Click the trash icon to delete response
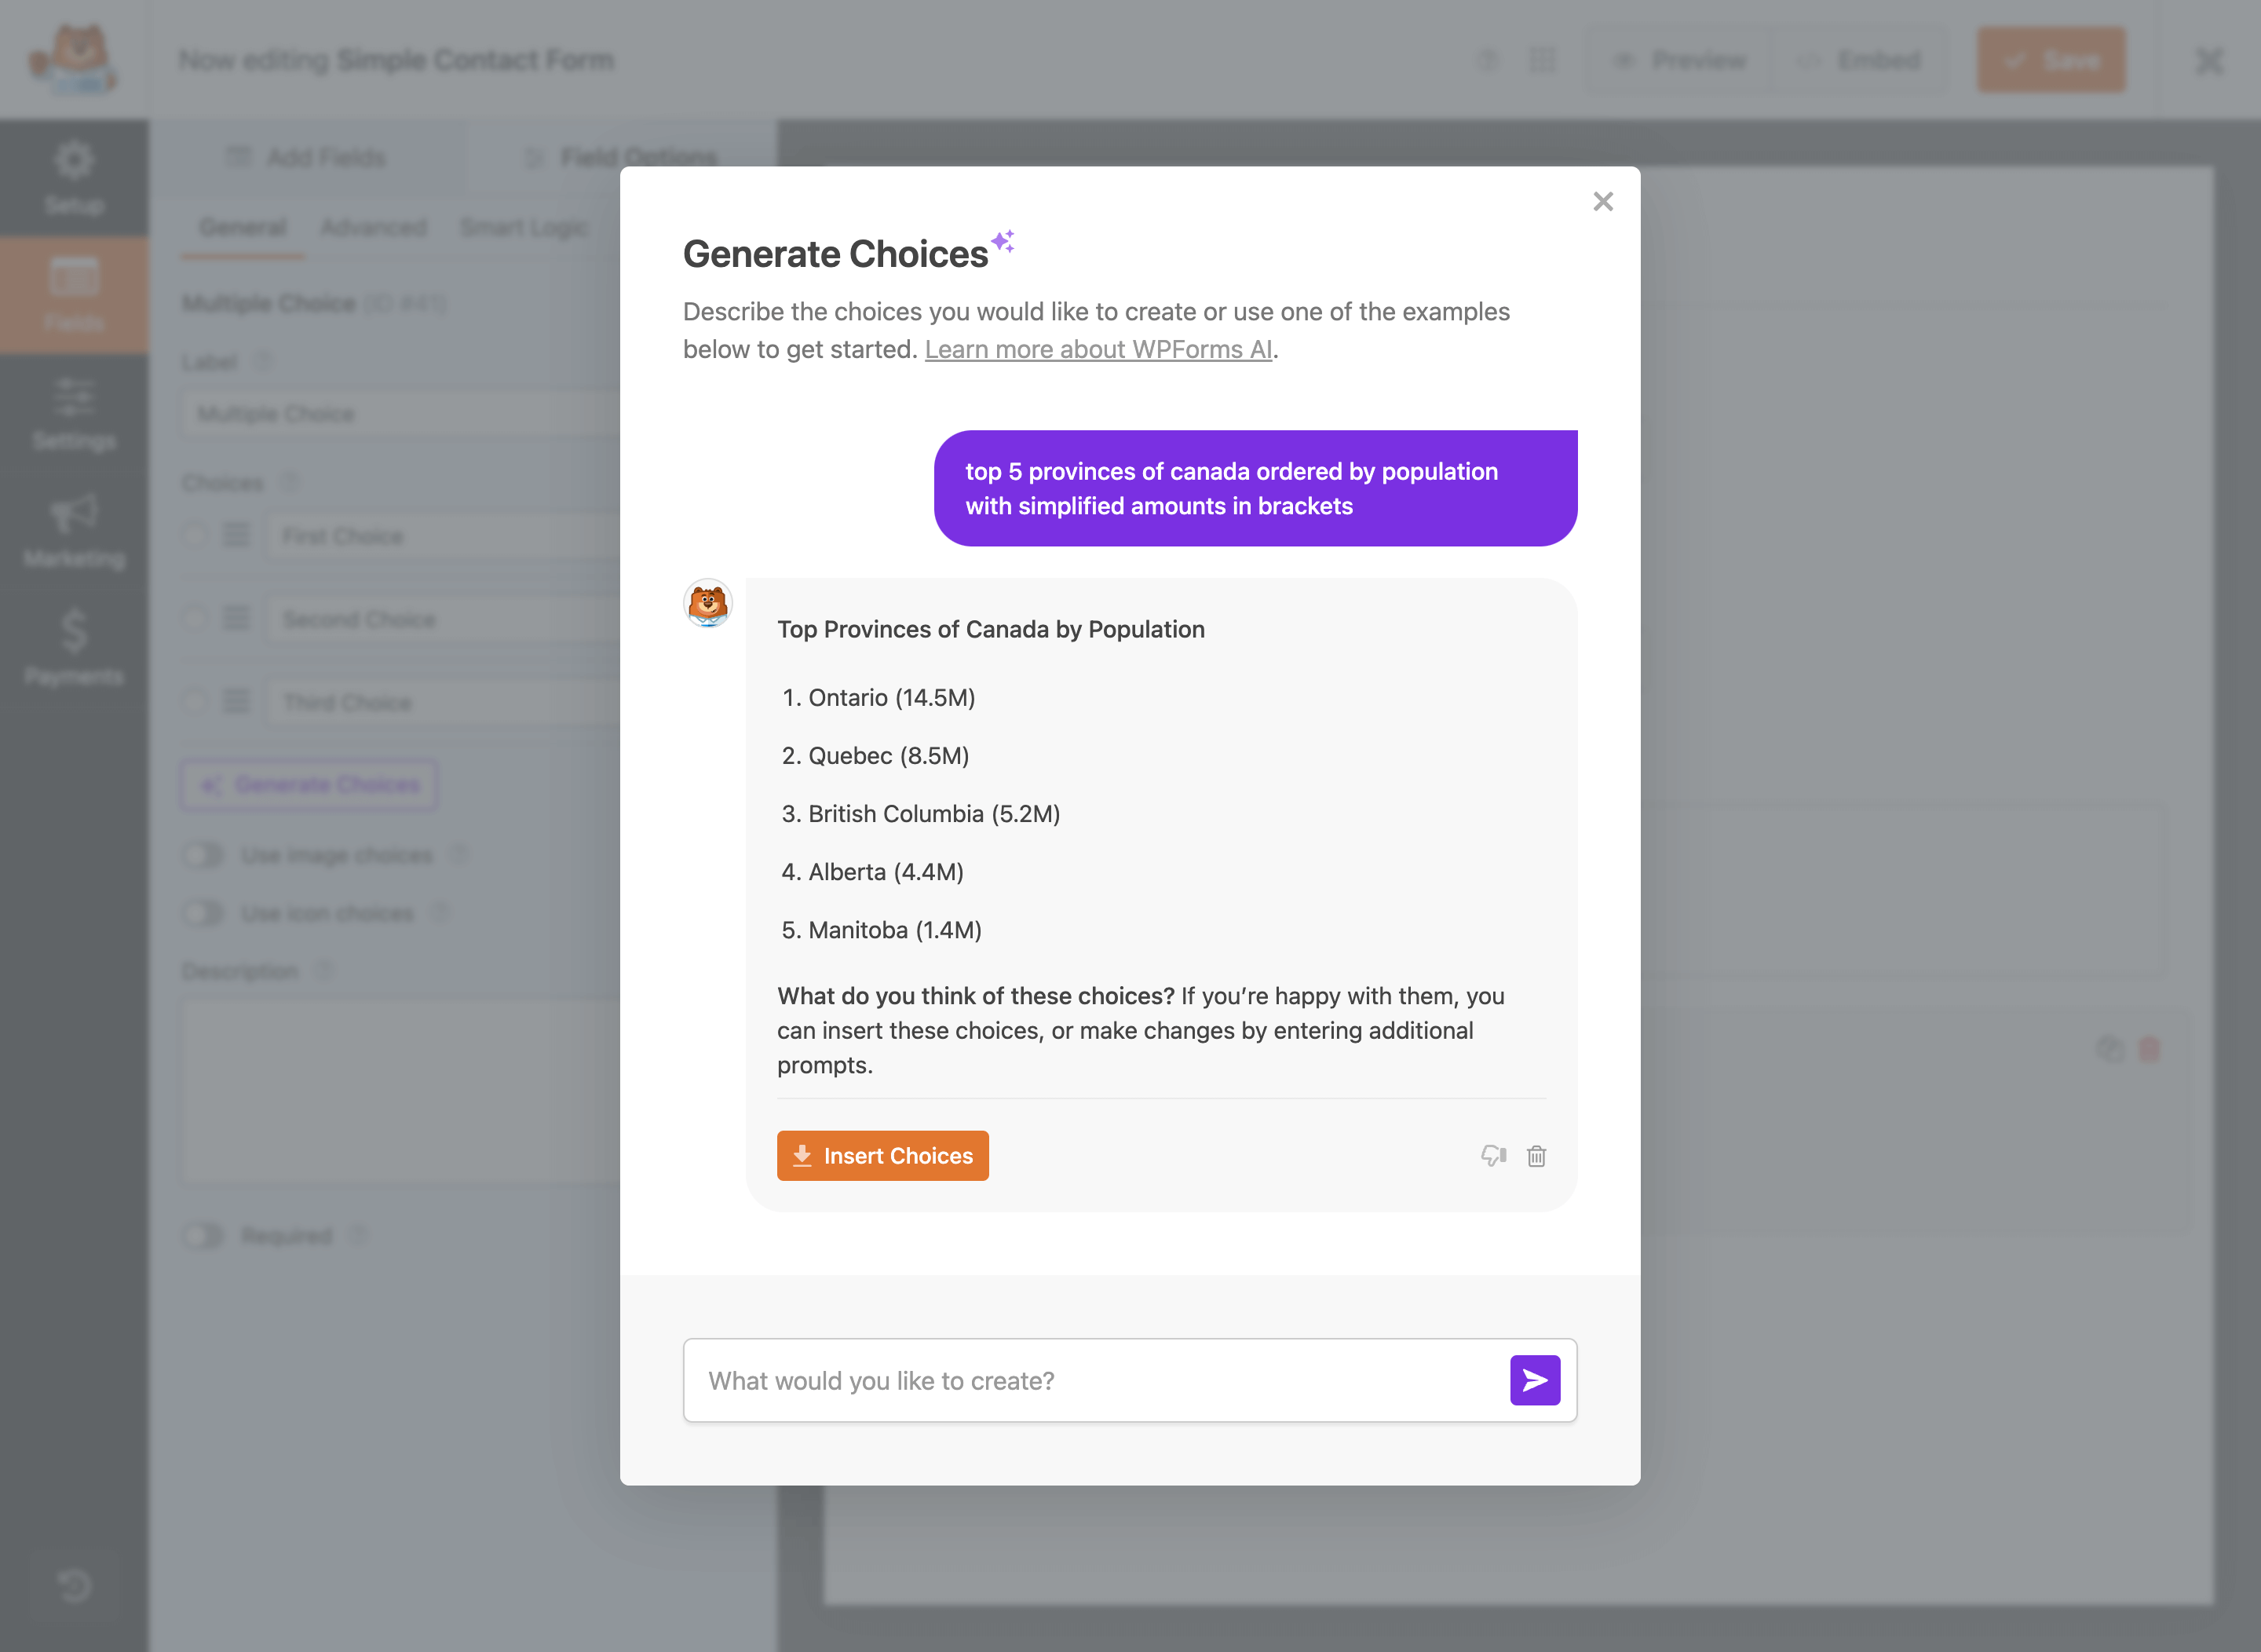This screenshot has width=2261, height=1652. (1536, 1156)
